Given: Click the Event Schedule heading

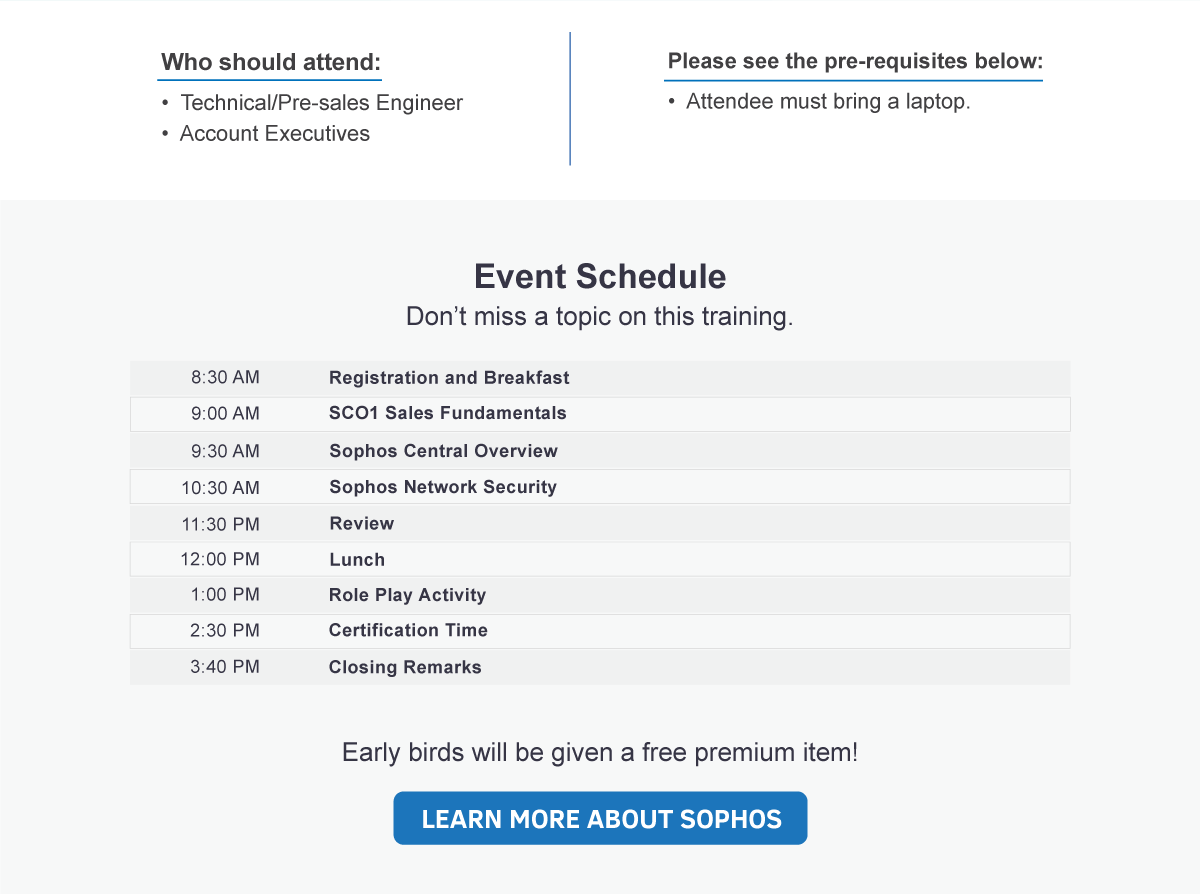Looking at the screenshot, I should (600, 276).
